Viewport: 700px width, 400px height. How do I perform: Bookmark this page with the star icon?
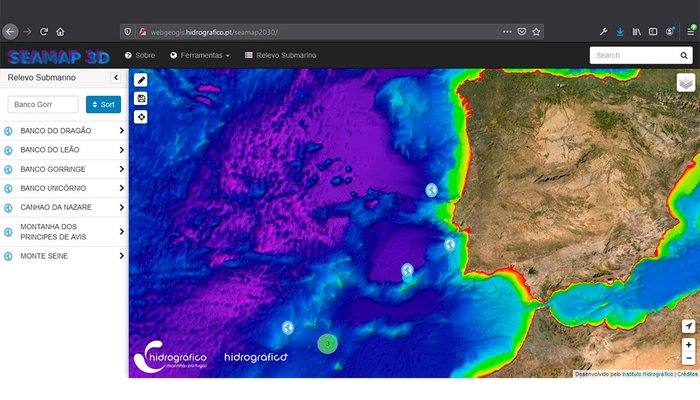point(536,31)
